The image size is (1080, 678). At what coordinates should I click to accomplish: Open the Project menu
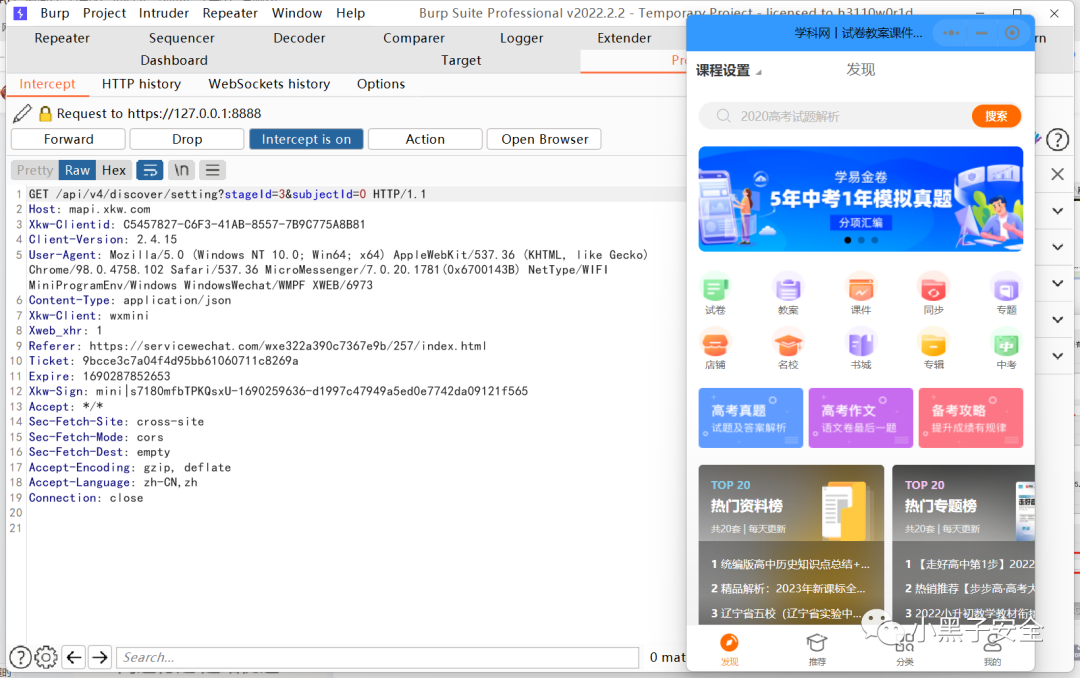(104, 13)
